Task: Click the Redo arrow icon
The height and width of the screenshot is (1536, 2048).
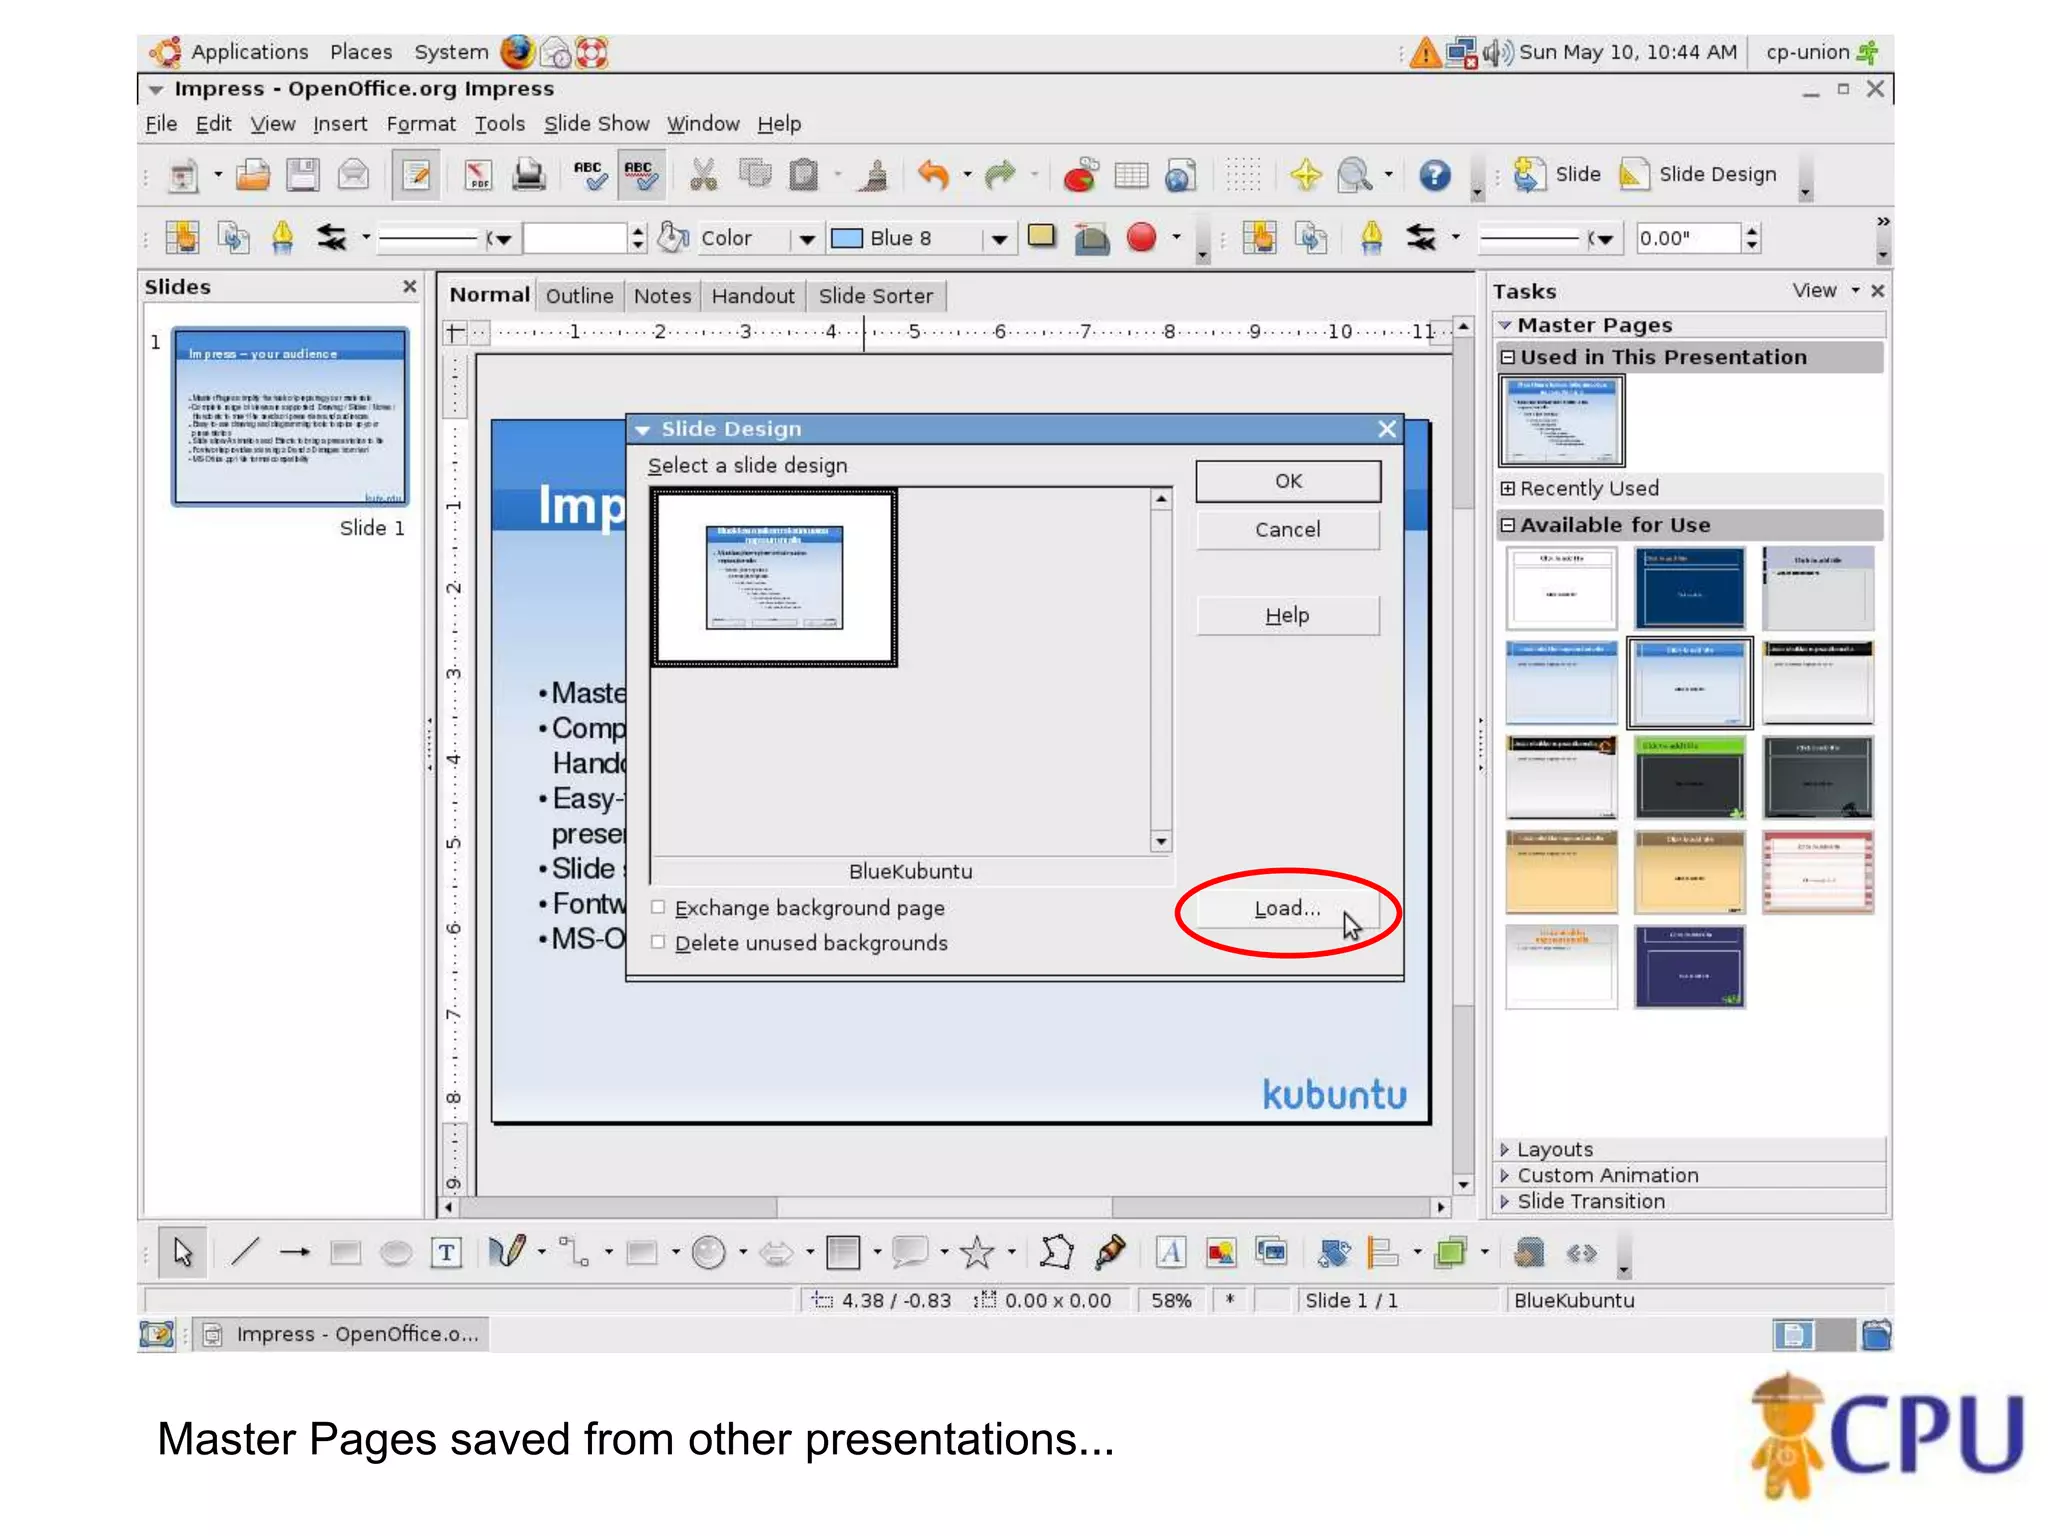Action: (x=999, y=175)
